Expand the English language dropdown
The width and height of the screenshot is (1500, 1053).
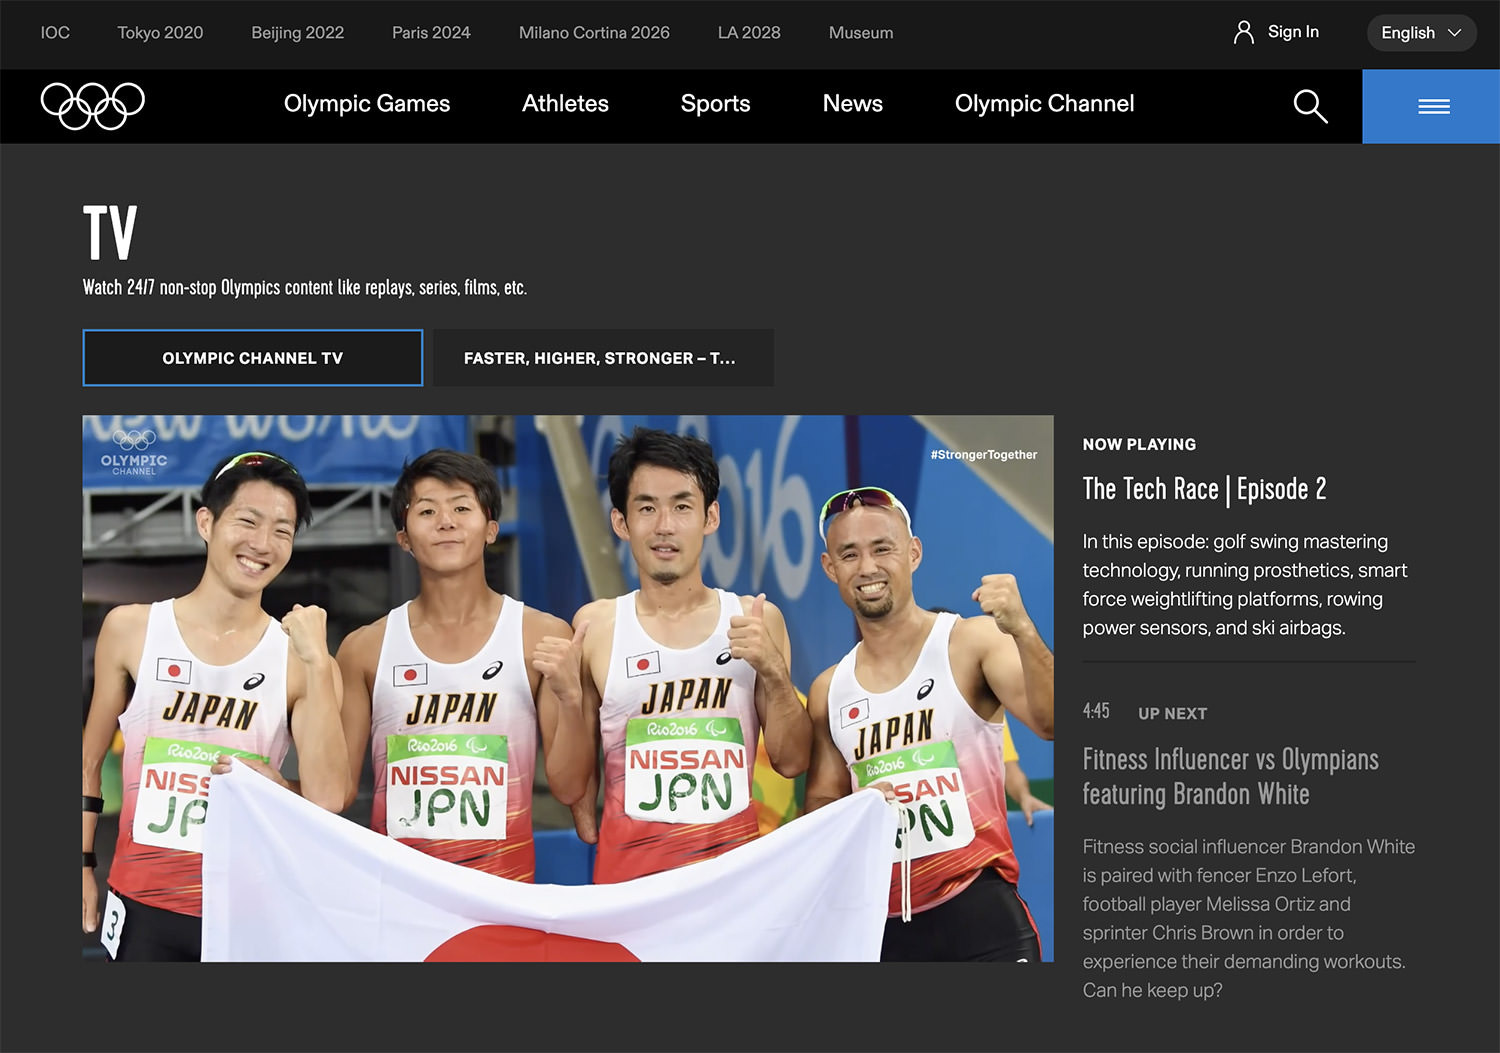point(1421,33)
